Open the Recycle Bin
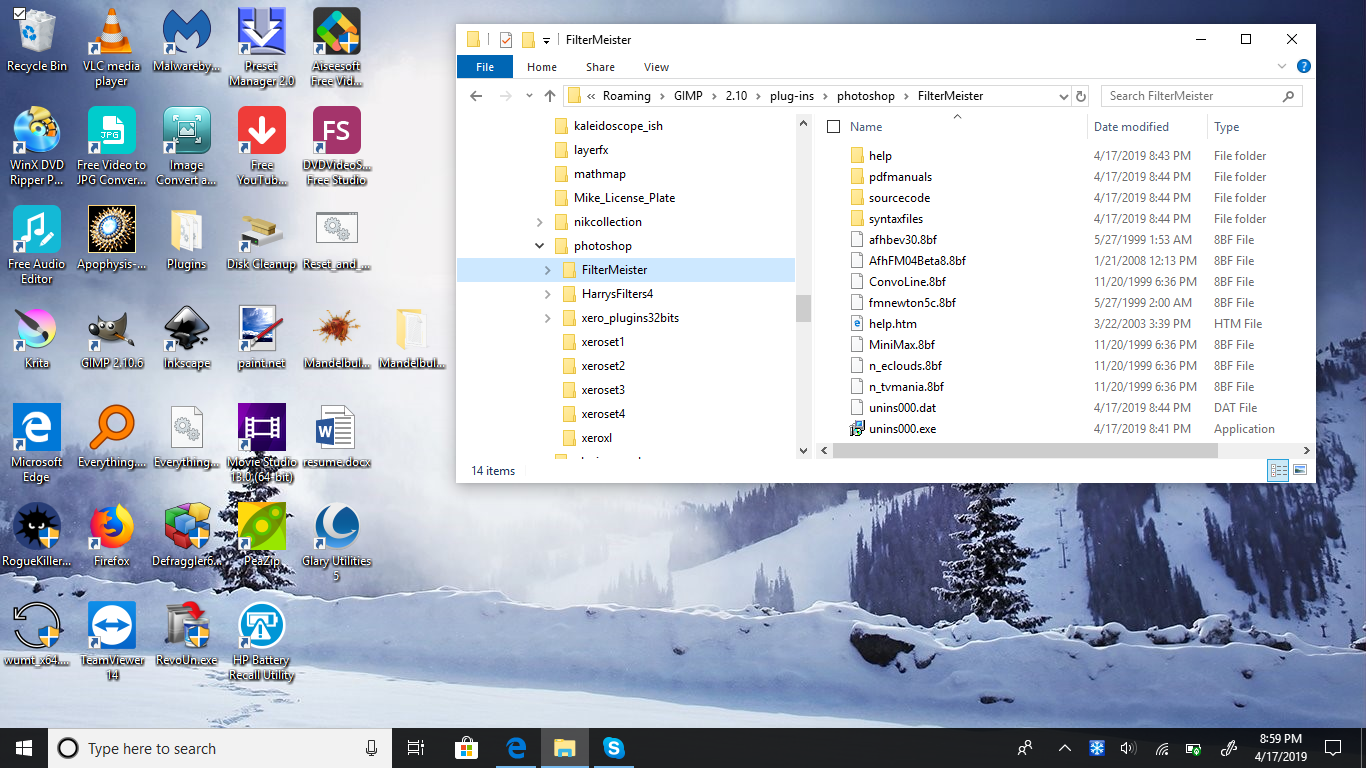 (37, 41)
